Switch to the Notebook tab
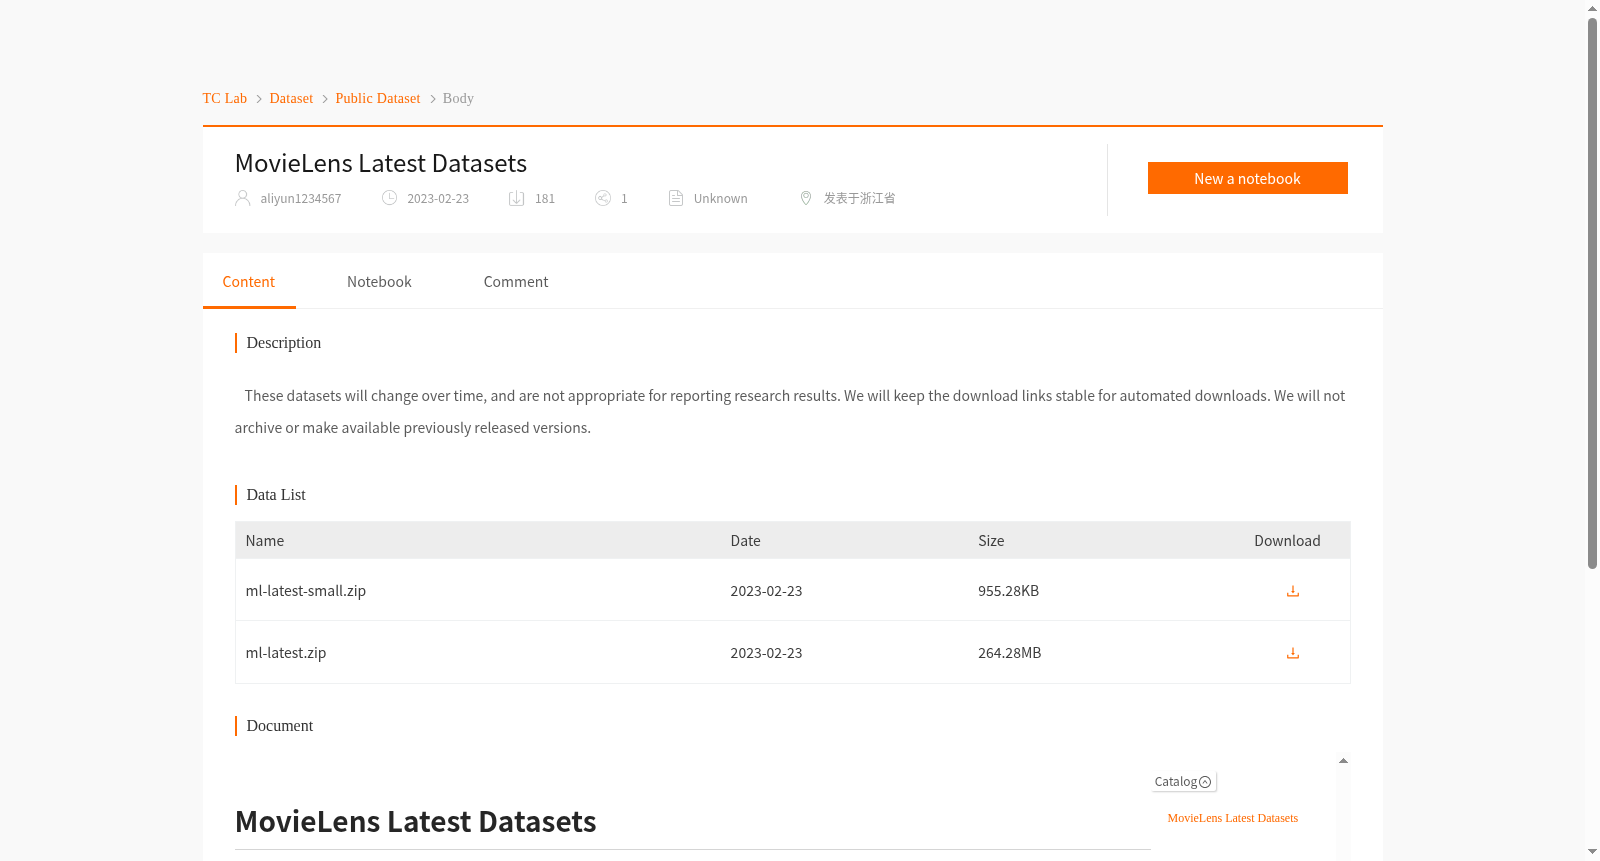 [x=379, y=282]
